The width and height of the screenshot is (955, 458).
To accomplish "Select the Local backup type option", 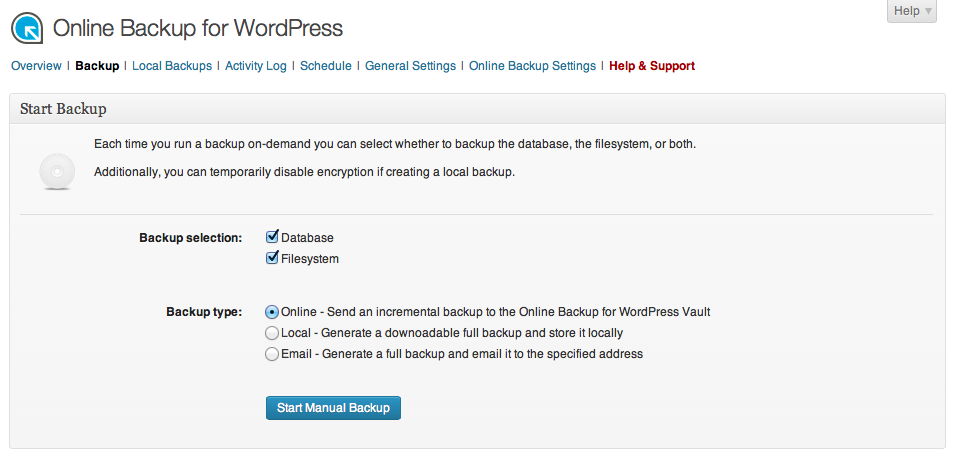I will point(272,333).
